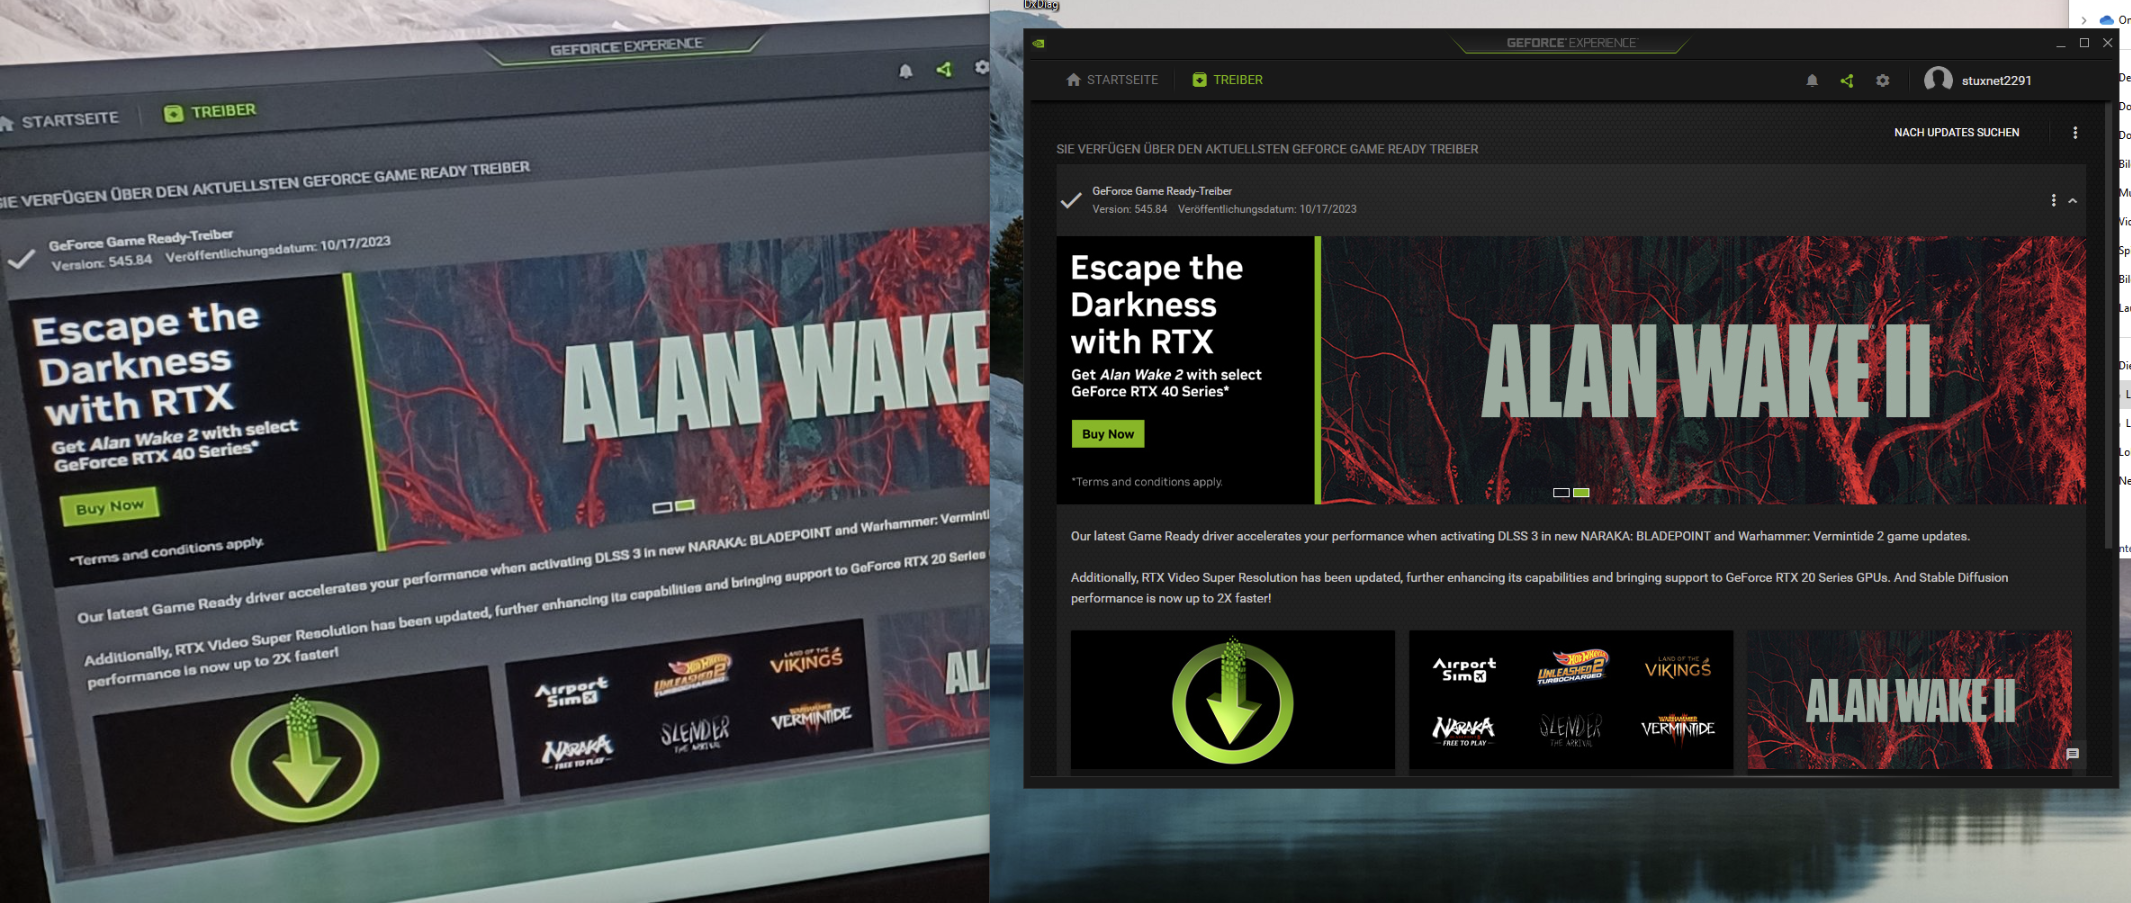Select first carousel indicator in right banner
2131x903 pixels.
point(1561,492)
